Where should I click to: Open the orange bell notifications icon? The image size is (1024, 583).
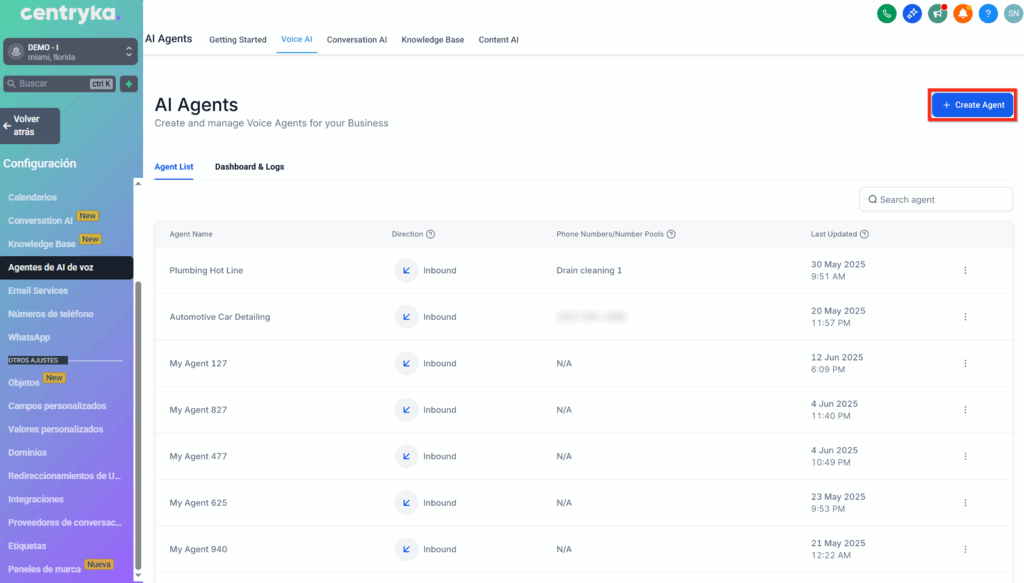coord(963,13)
